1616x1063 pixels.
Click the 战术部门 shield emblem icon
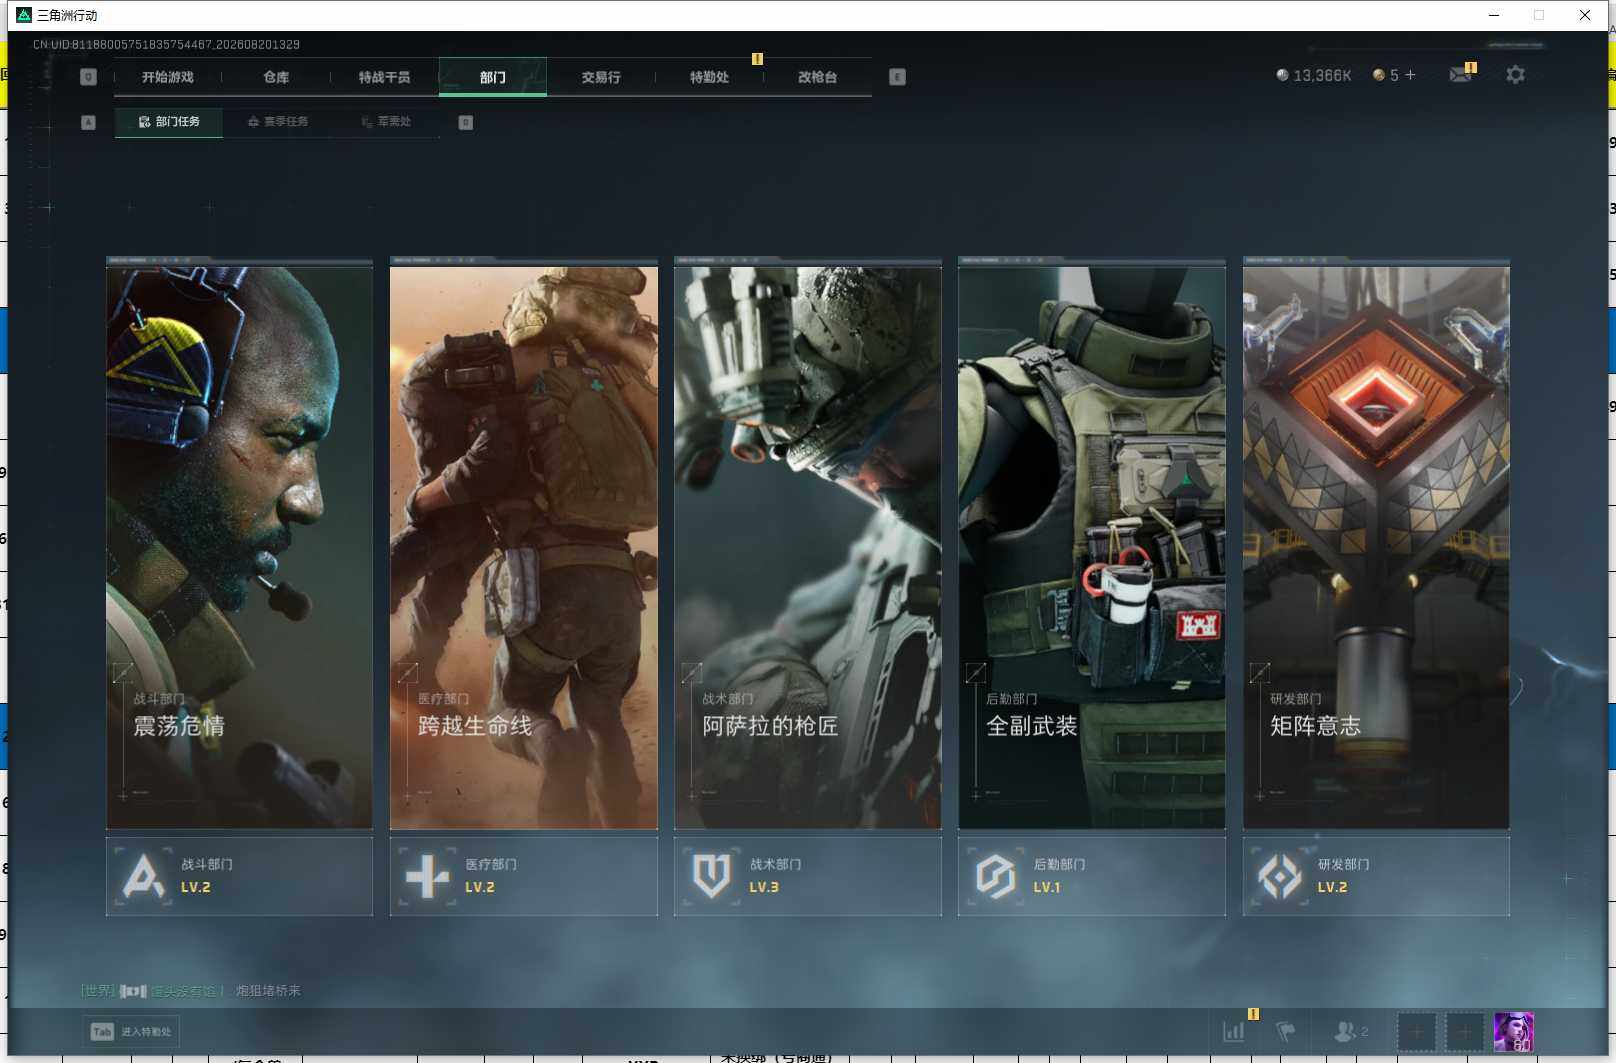[711, 876]
